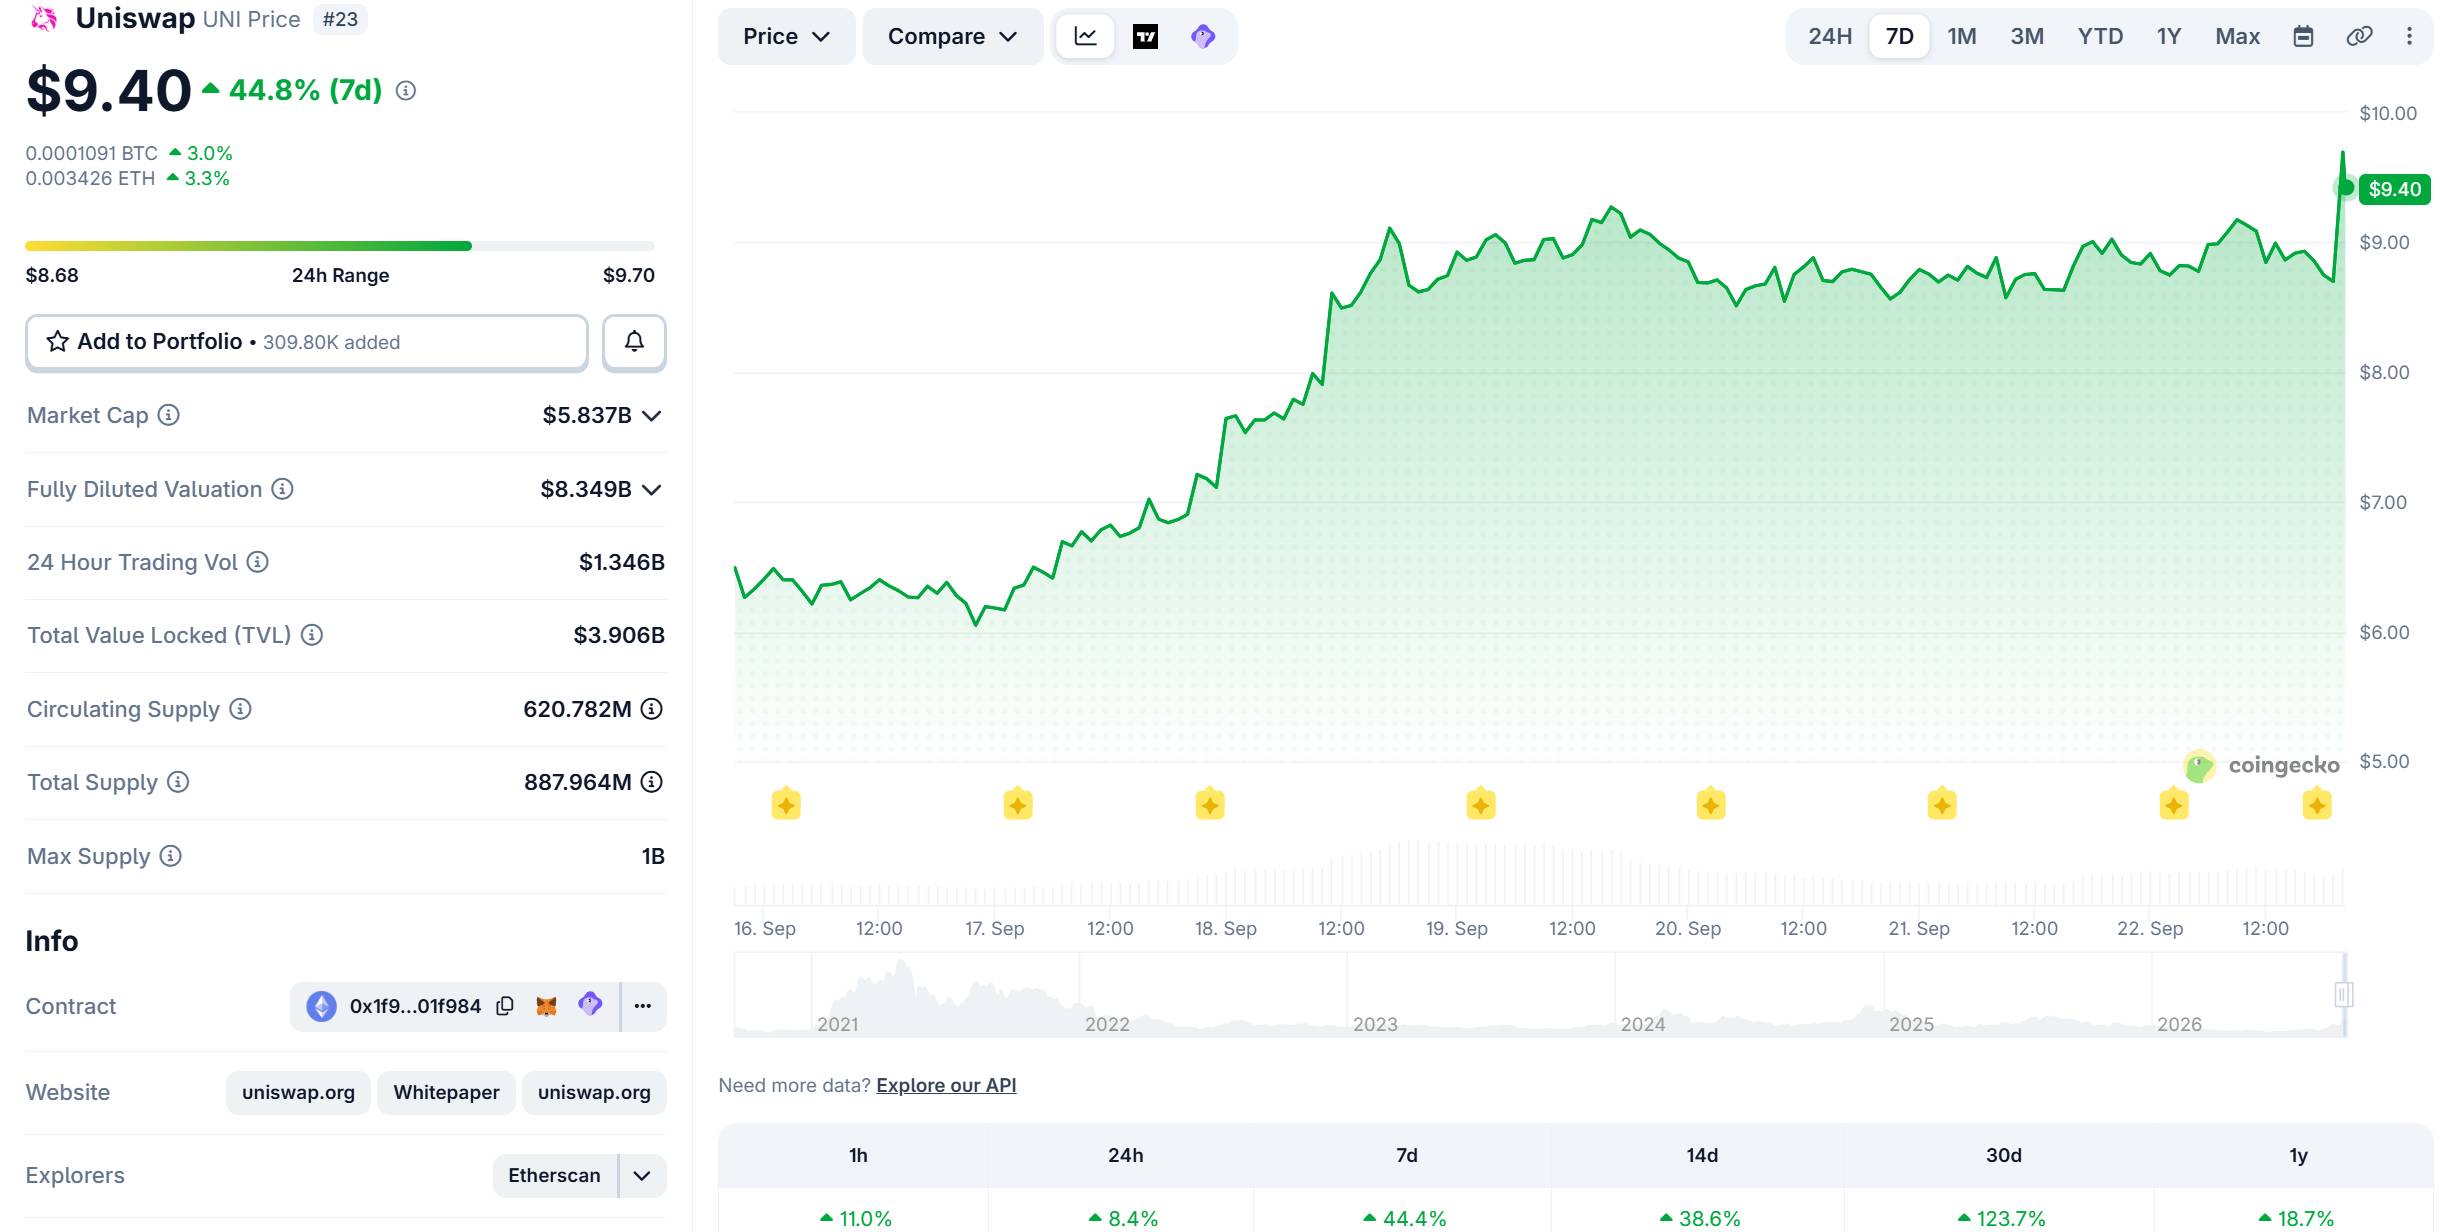The height and width of the screenshot is (1232, 2441).
Task: Open the Whitepaper link
Action: pos(446,1093)
